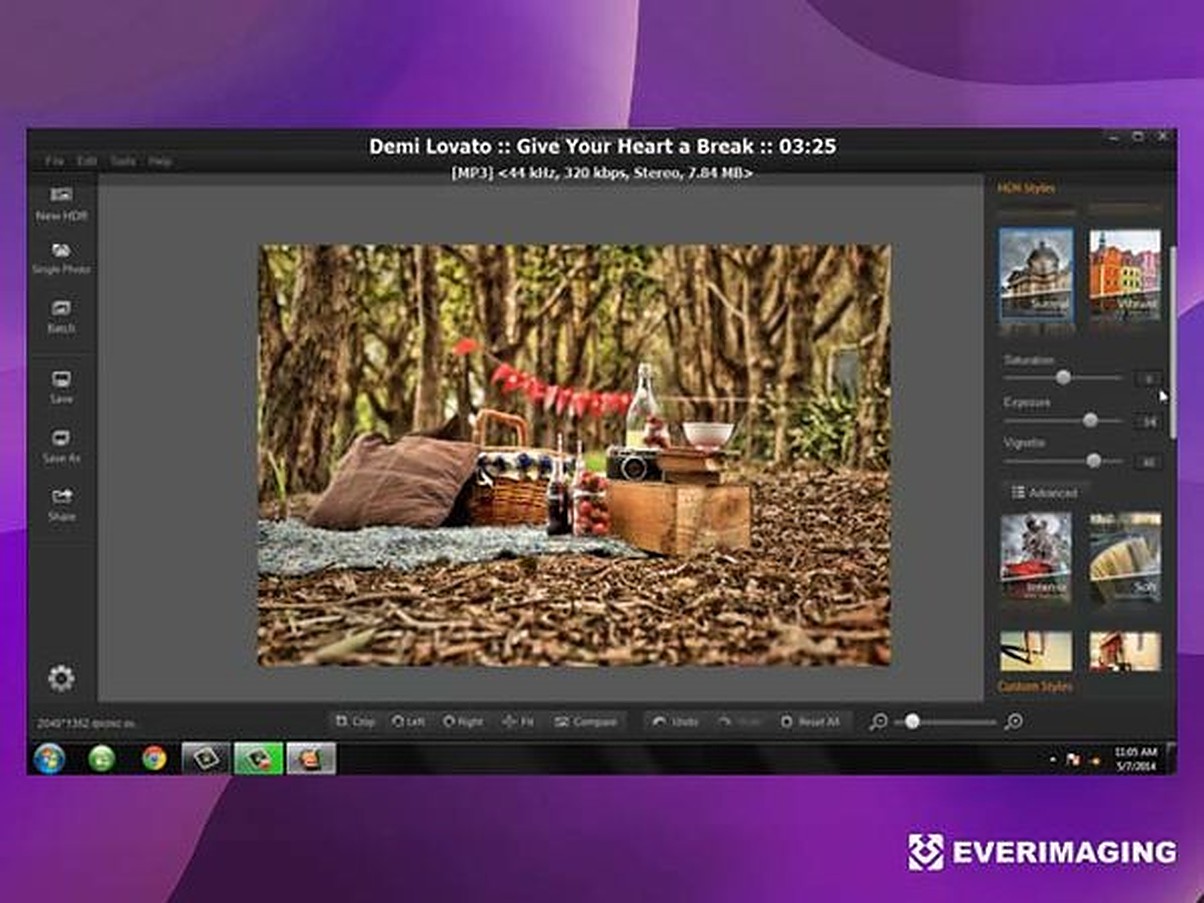Open the File menu
The height and width of the screenshot is (903, 1204).
pyautogui.click(x=54, y=161)
